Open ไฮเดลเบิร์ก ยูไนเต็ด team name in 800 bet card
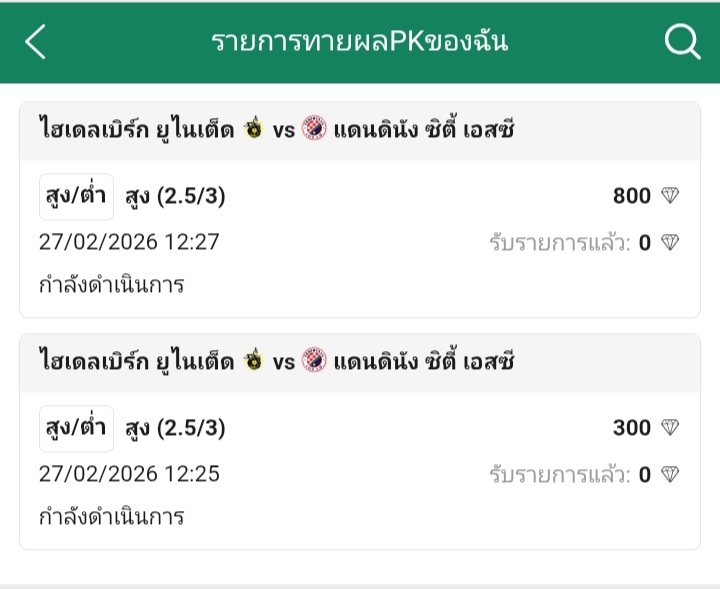The image size is (720, 589). coord(137,129)
